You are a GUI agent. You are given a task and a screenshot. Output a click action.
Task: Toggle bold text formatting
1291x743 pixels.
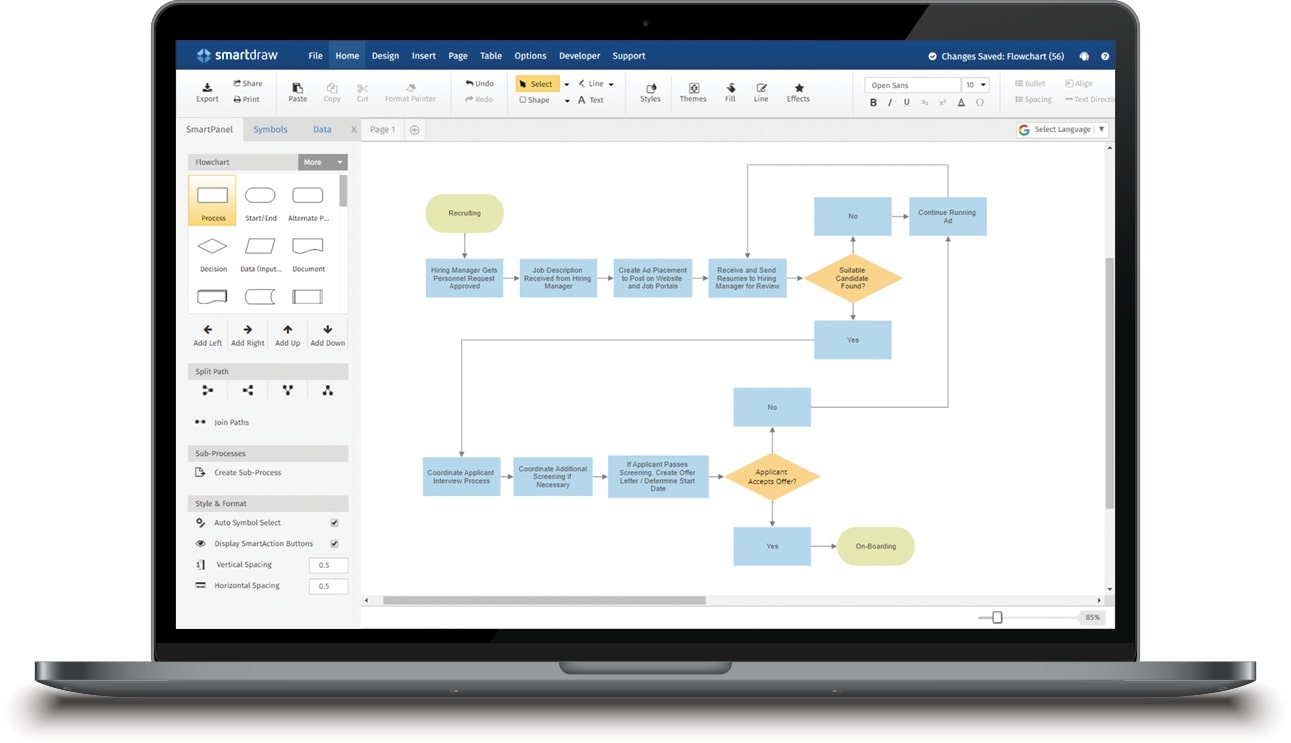873,103
